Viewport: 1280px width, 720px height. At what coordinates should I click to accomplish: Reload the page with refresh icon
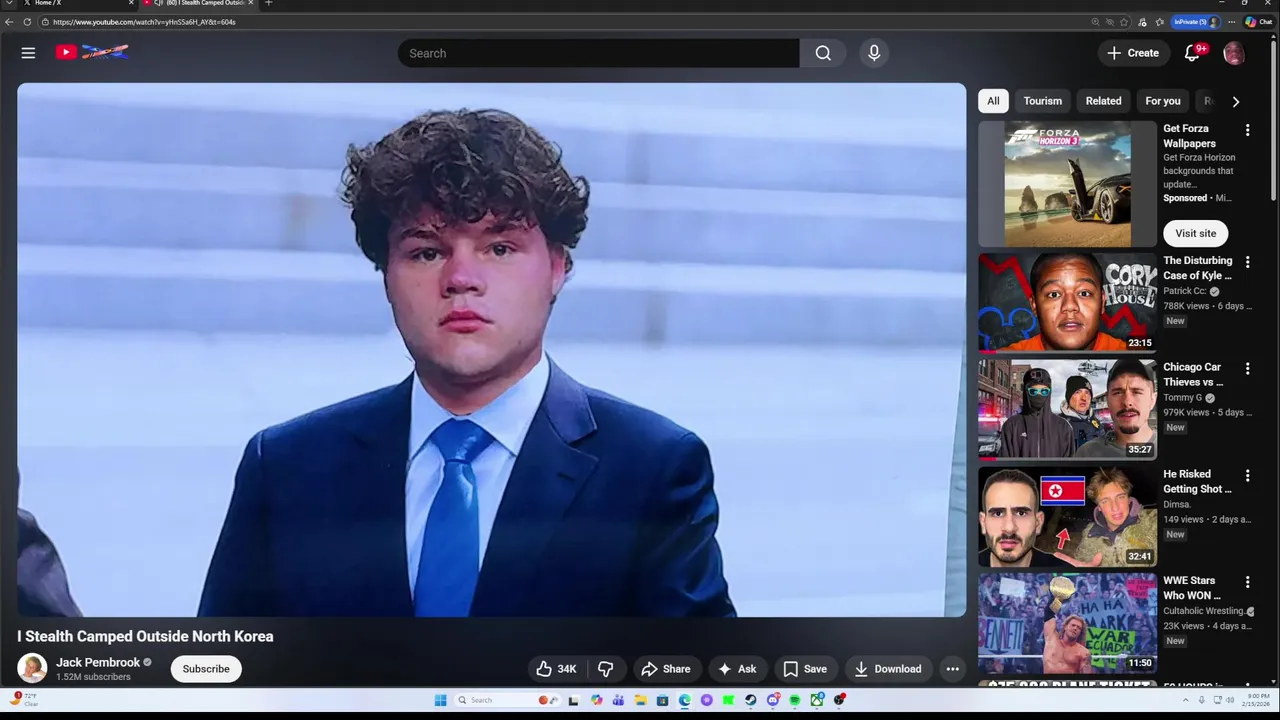tap(27, 22)
